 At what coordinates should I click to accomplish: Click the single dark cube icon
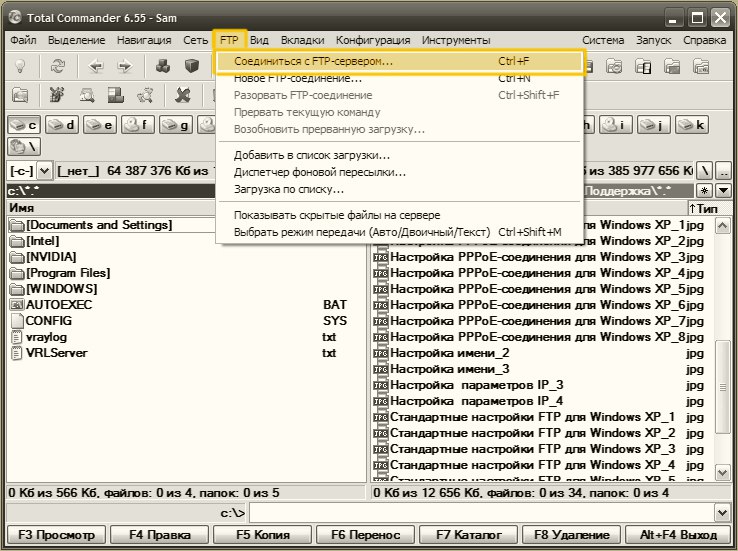(192, 66)
